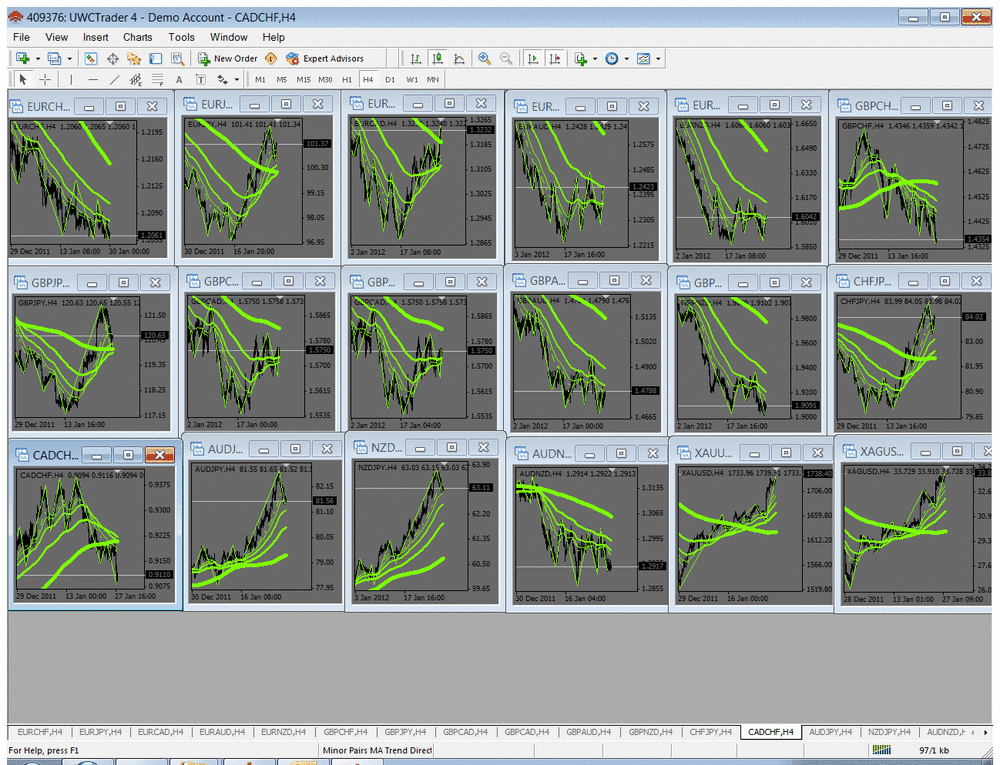The width and height of the screenshot is (1000, 765).
Task: Open the Insert menu
Action: [95, 37]
